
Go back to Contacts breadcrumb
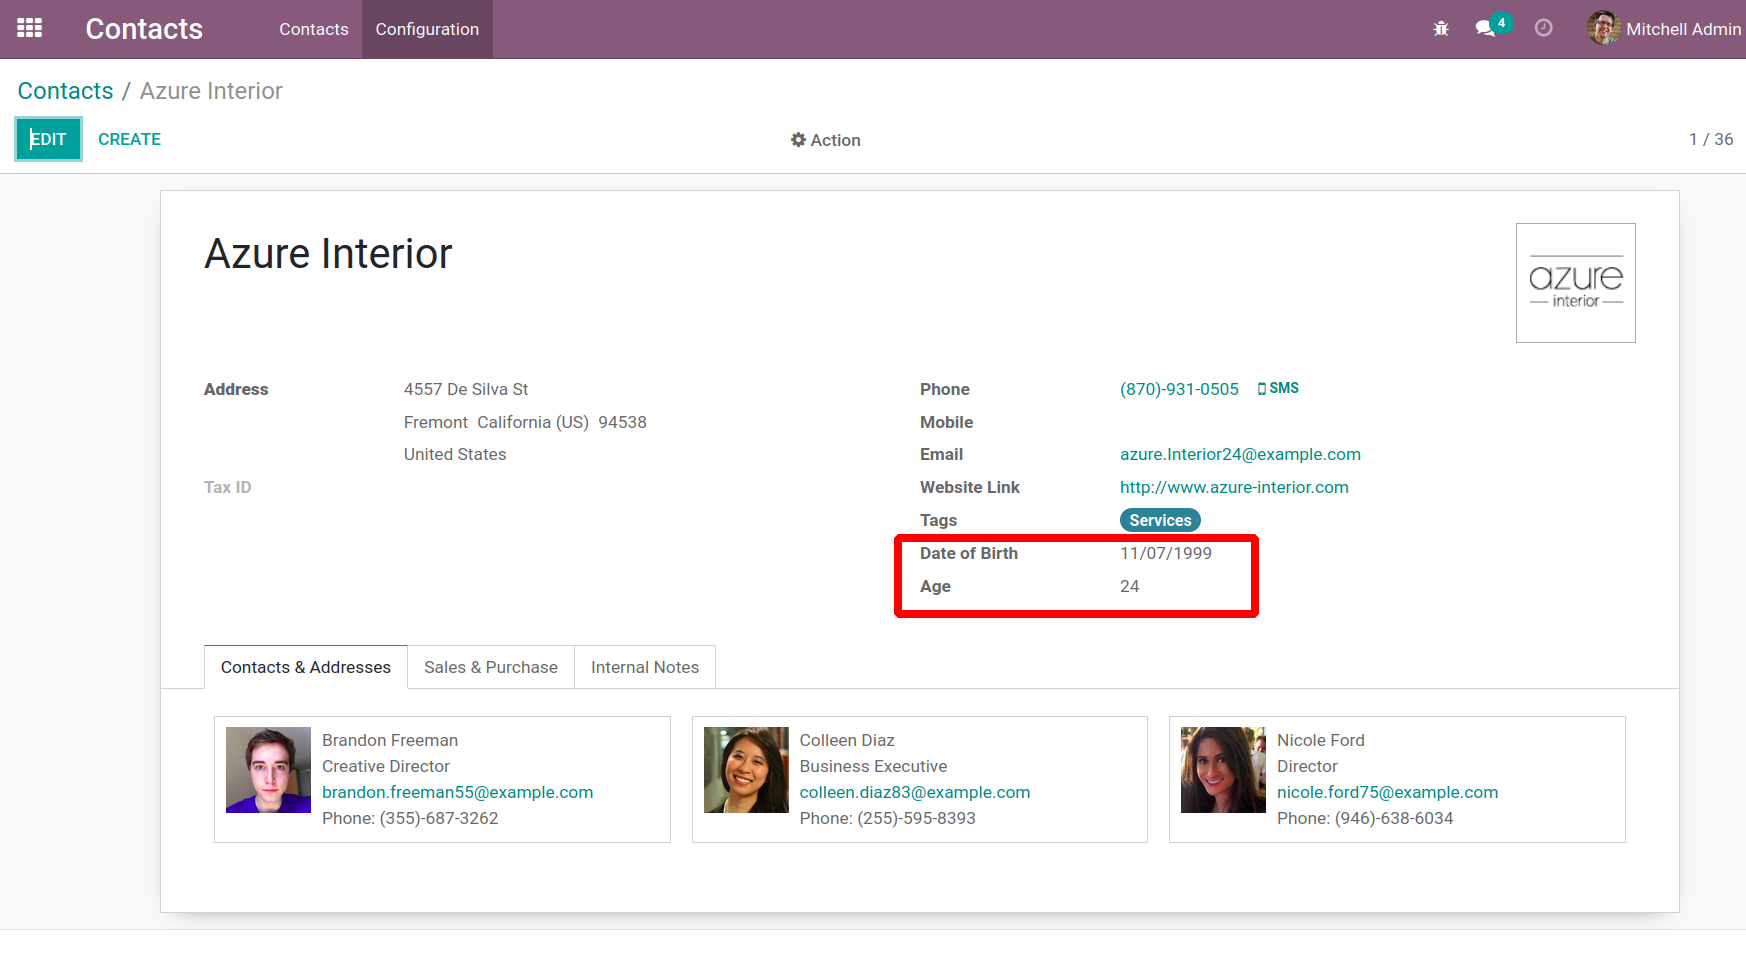click(66, 91)
